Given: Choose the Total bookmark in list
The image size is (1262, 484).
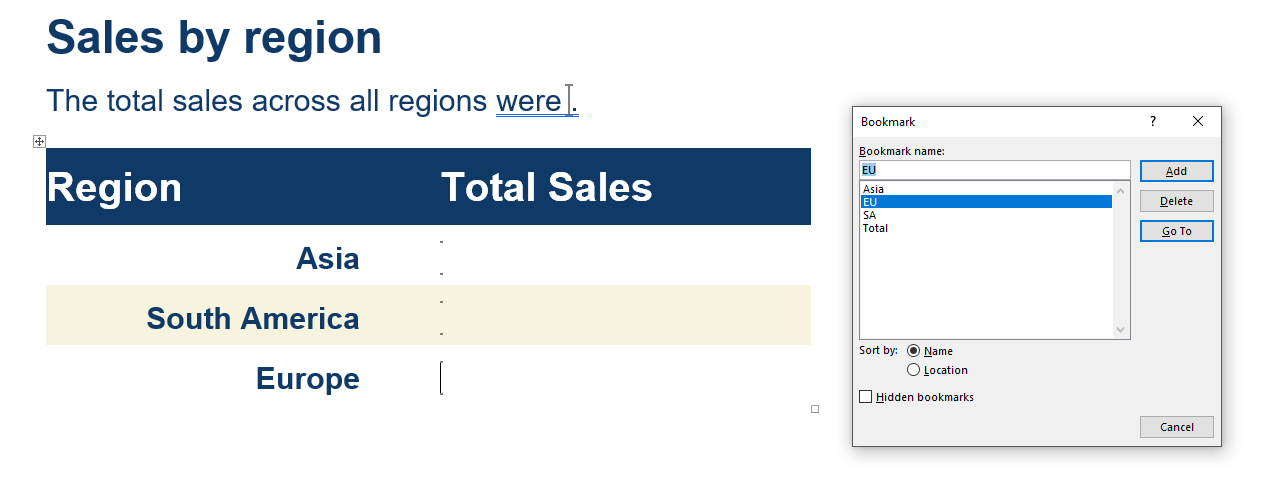Looking at the screenshot, I should click(876, 228).
